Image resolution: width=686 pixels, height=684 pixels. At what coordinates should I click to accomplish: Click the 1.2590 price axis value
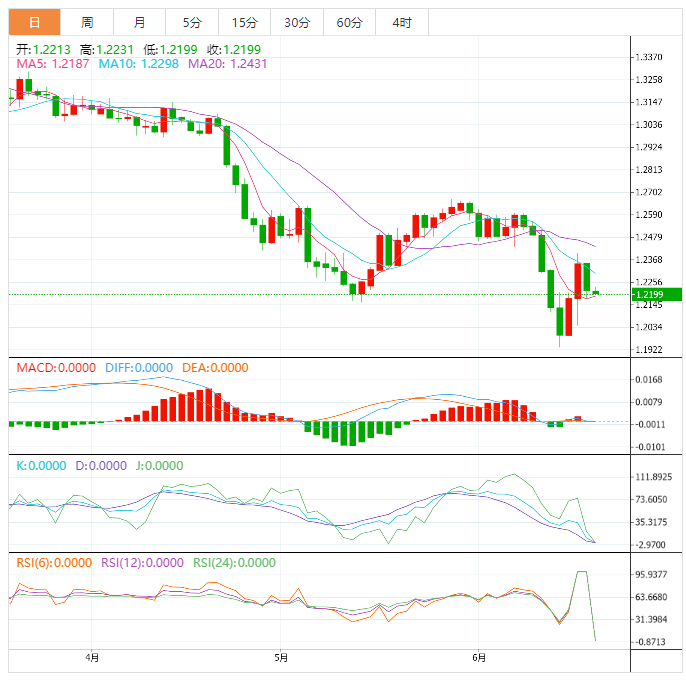click(x=648, y=215)
